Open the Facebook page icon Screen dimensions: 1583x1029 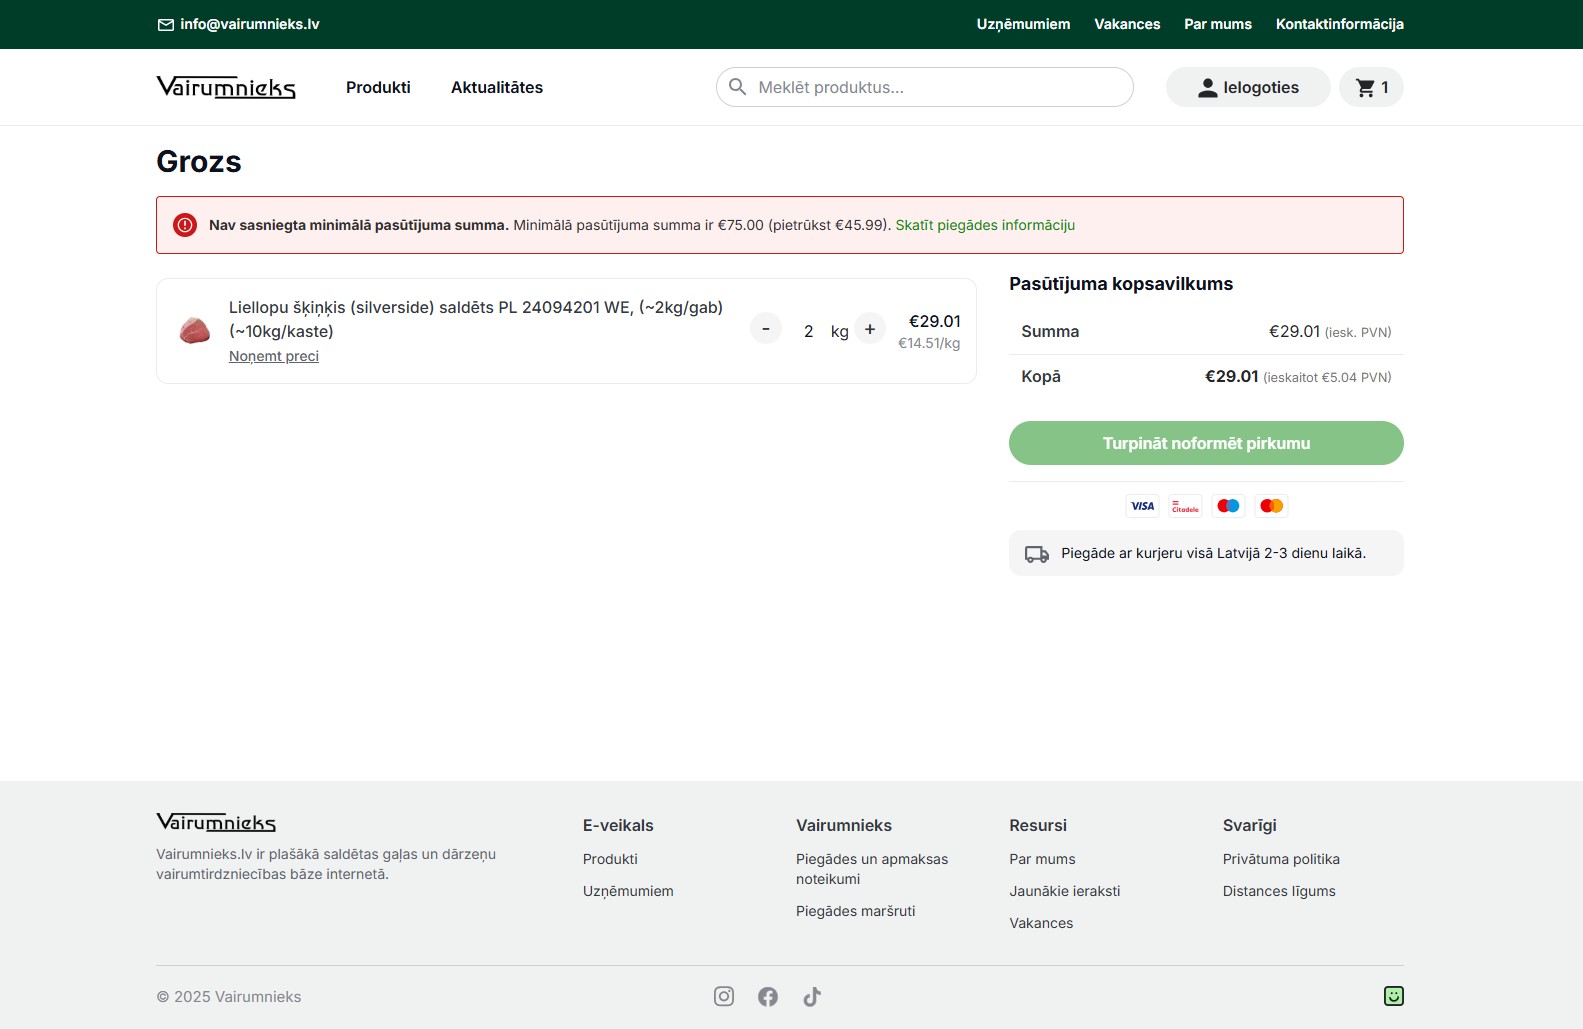click(x=768, y=996)
